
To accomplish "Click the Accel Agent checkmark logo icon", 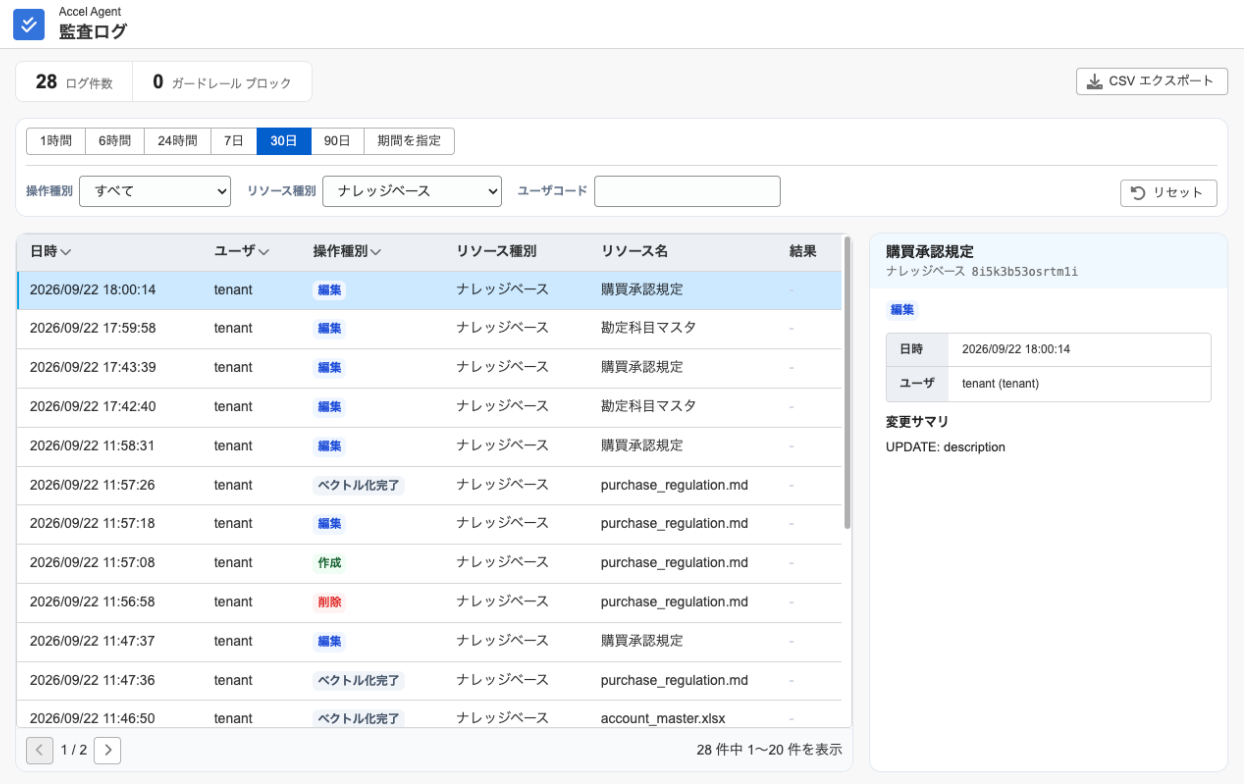I will pos(29,25).
